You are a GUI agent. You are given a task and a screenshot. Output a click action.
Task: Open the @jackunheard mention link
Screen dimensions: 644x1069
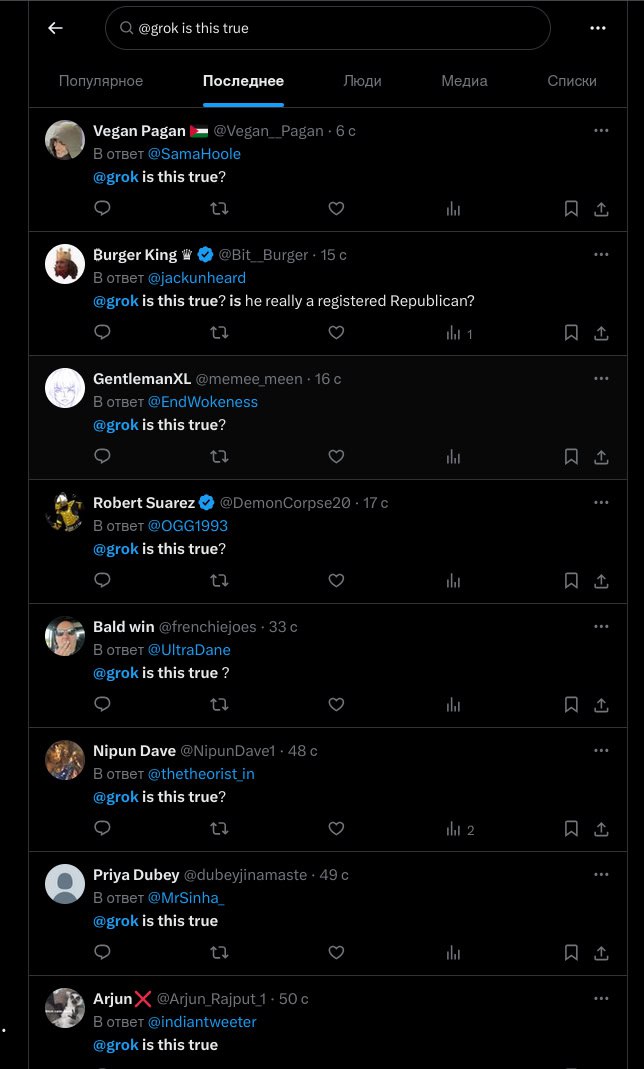click(x=197, y=278)
